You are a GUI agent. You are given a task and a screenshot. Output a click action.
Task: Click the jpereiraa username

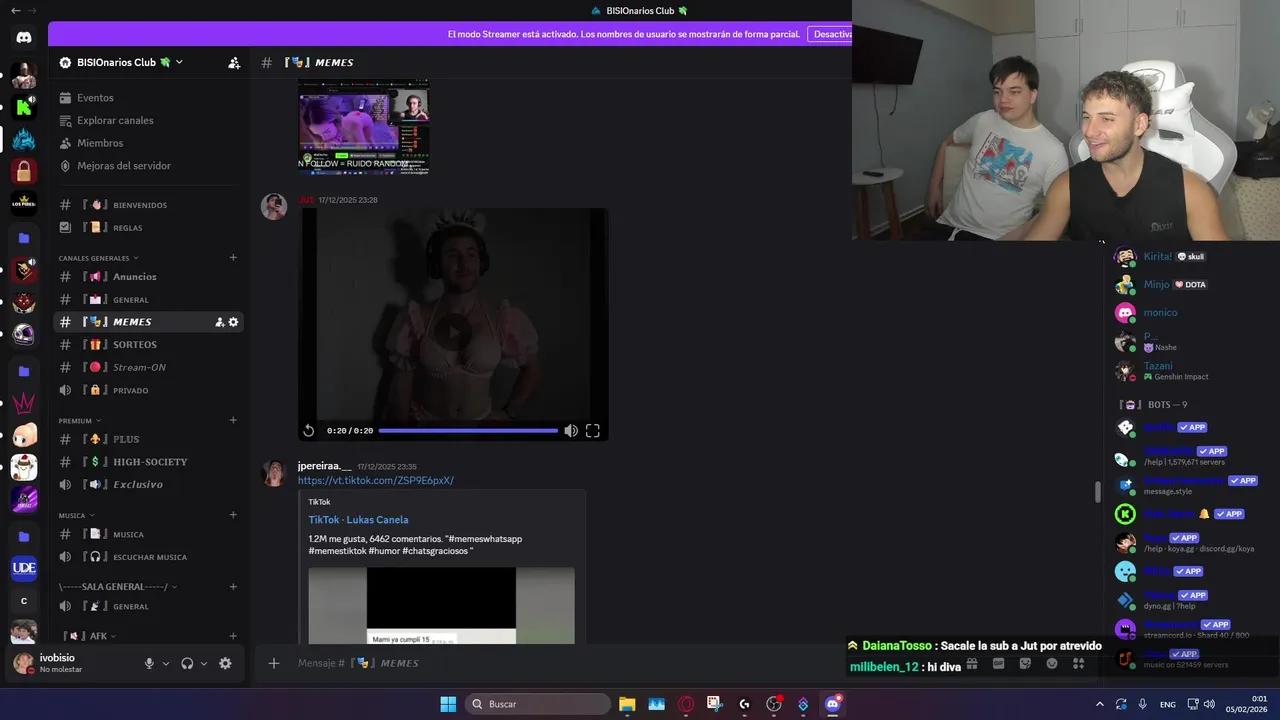tap(325, 466)
